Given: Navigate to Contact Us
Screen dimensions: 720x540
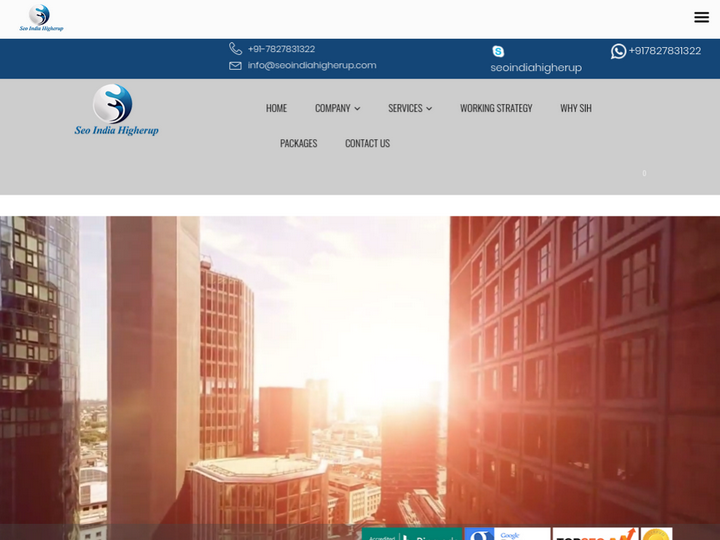Looking at the screenshot, I should 367,143.
